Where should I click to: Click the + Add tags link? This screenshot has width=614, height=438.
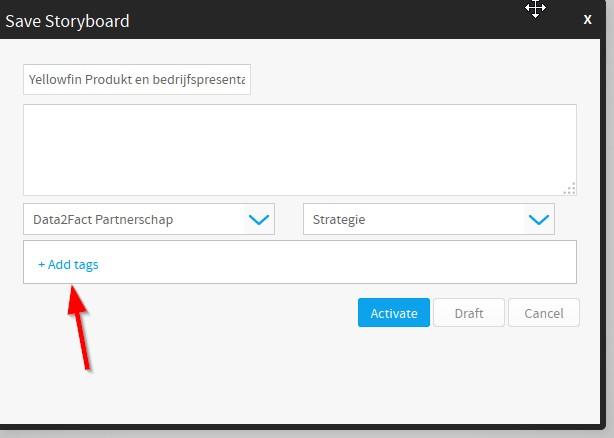[x=68, y=265]
